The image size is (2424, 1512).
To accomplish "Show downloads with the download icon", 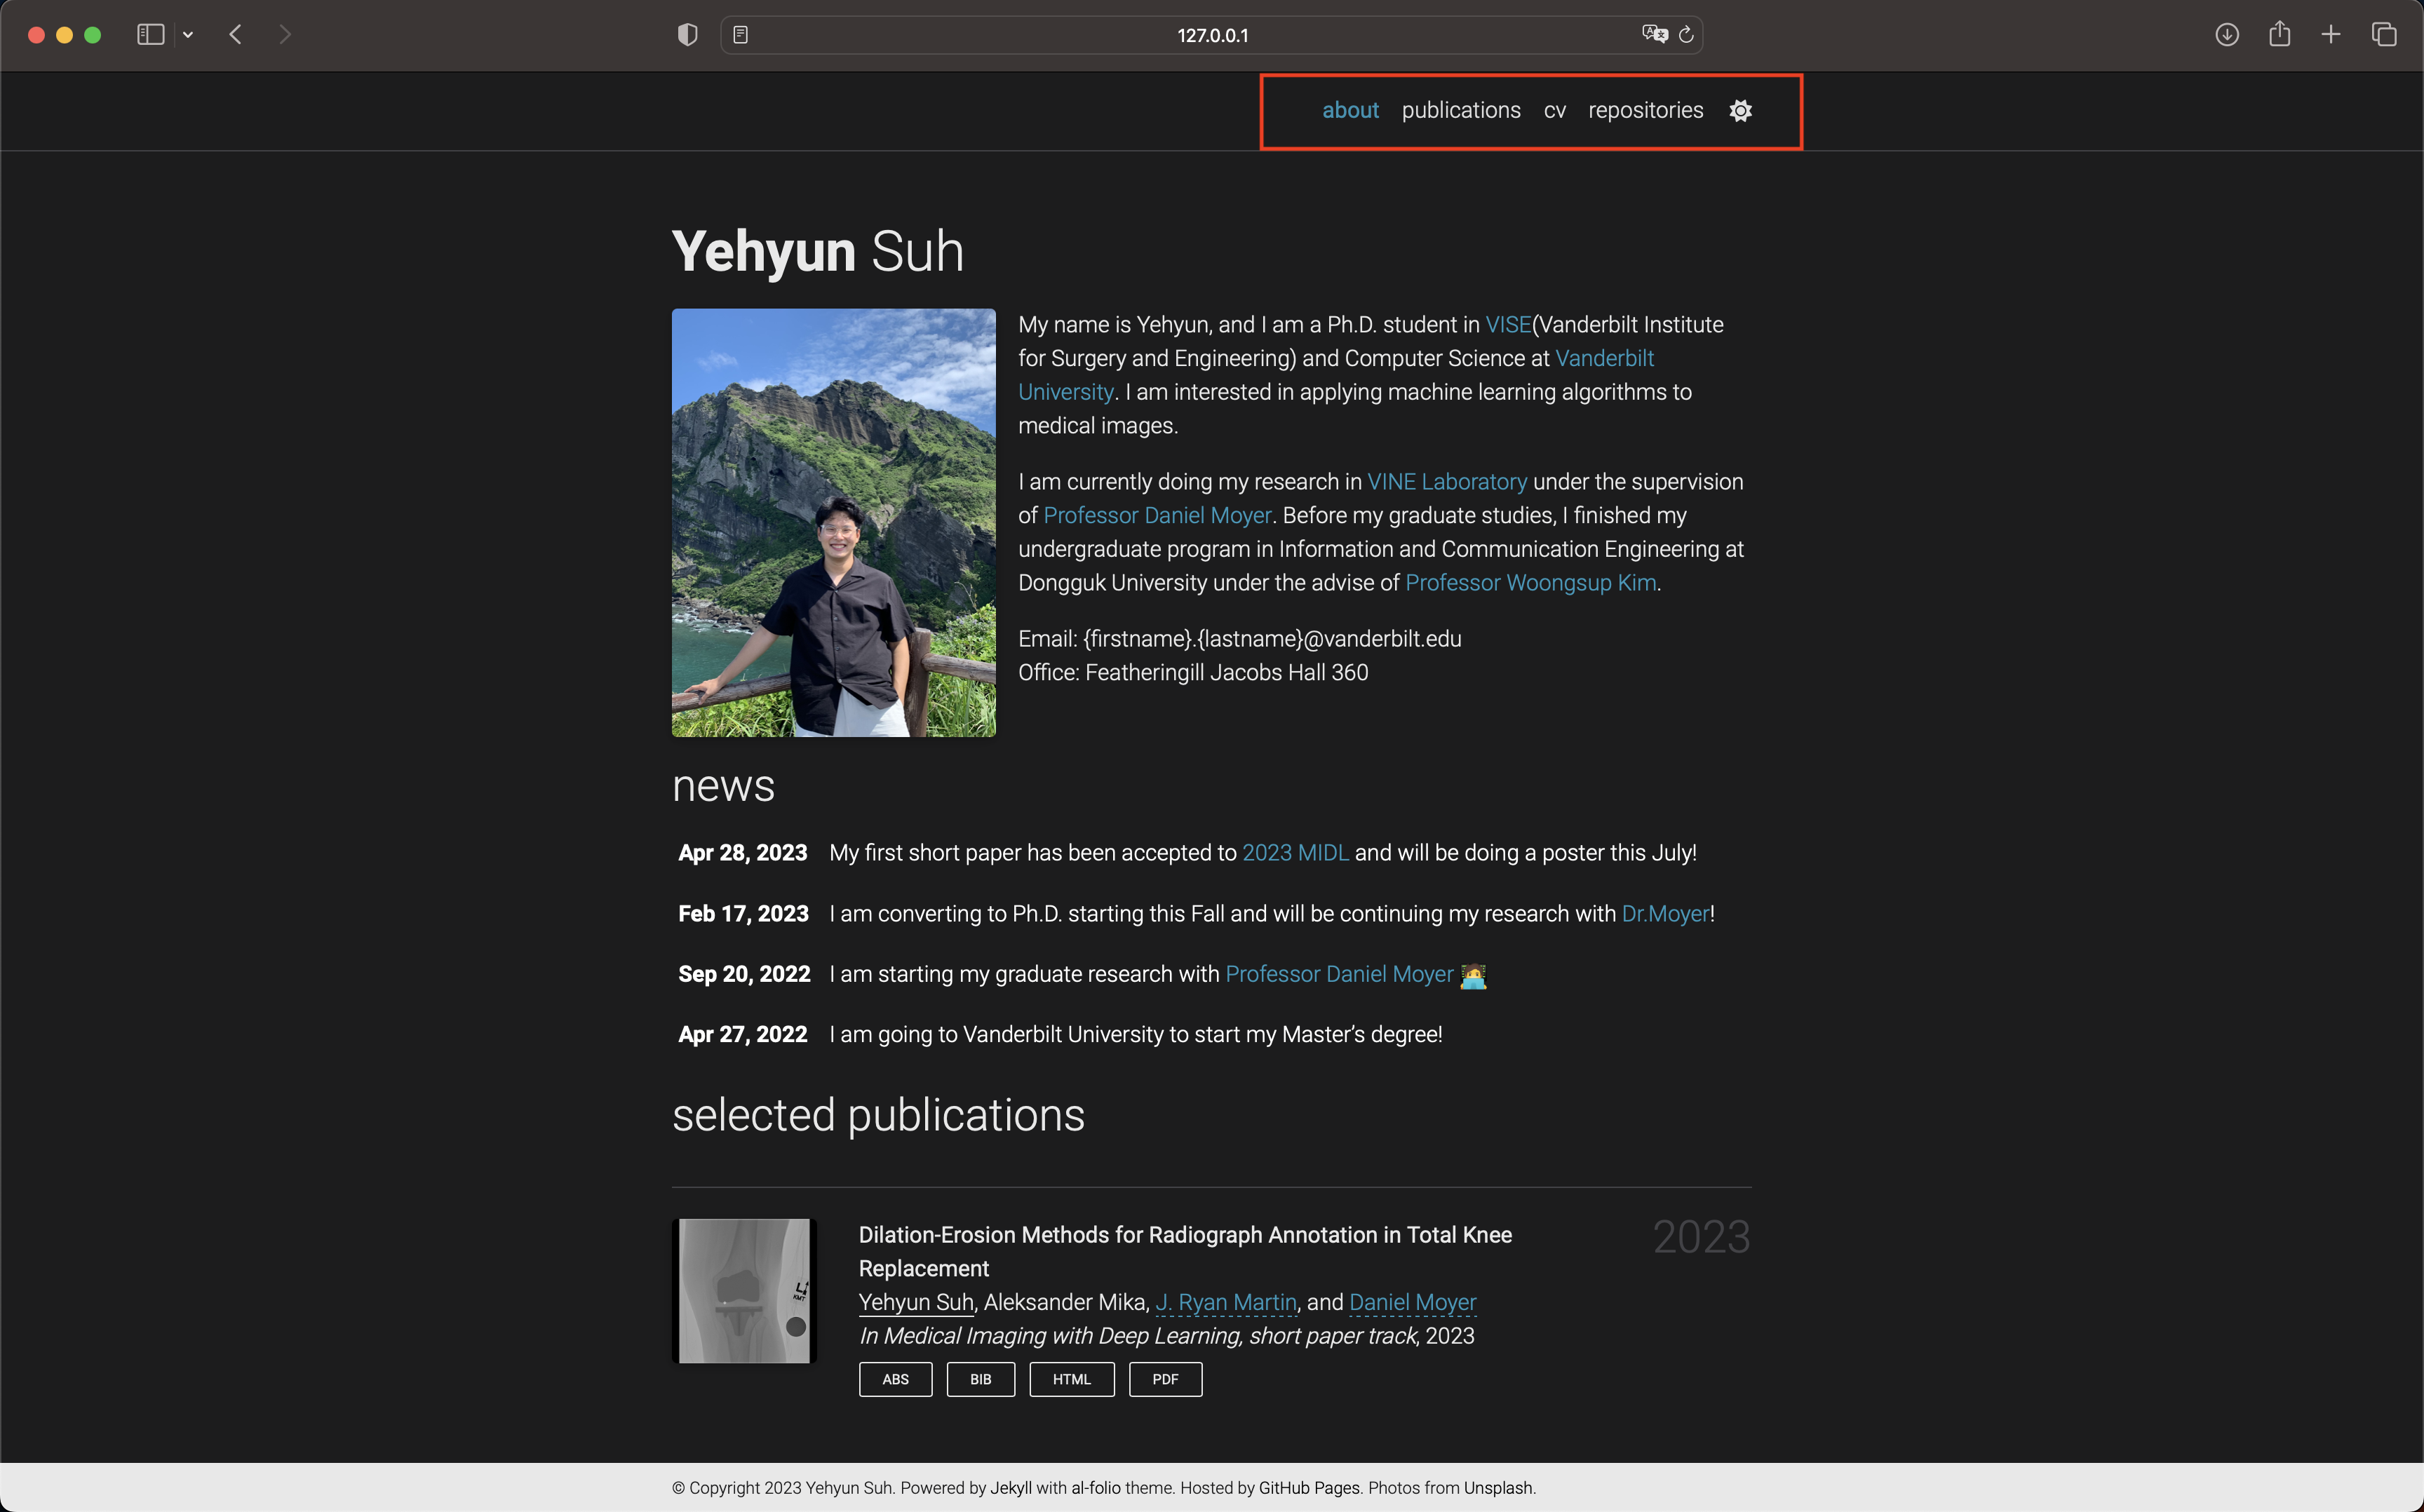I will click(2226, 35).
